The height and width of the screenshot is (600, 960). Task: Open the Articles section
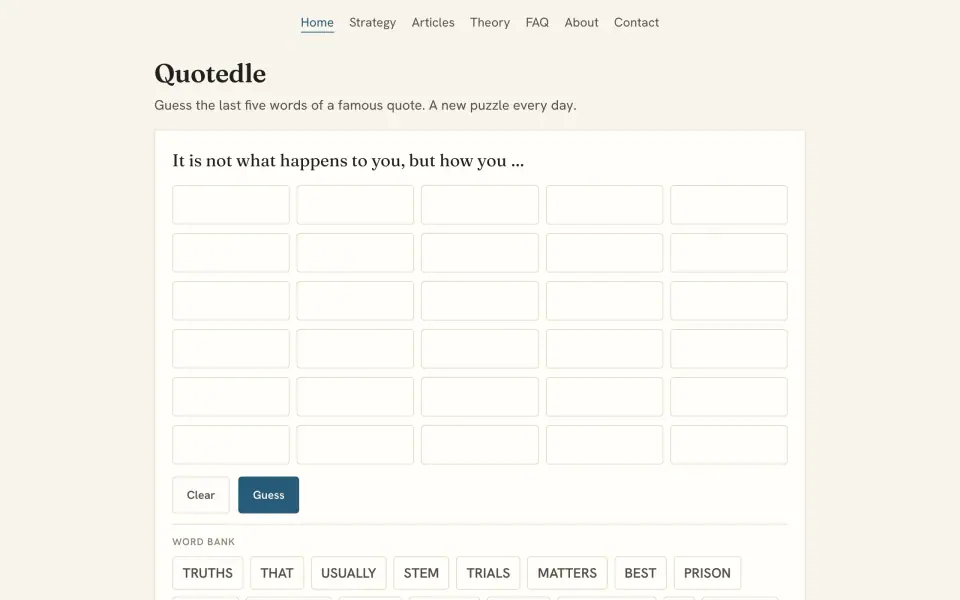tap(433, 23)
